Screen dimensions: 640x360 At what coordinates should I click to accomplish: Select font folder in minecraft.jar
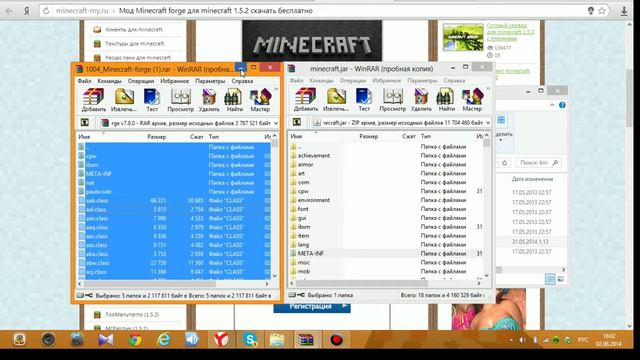303,209
